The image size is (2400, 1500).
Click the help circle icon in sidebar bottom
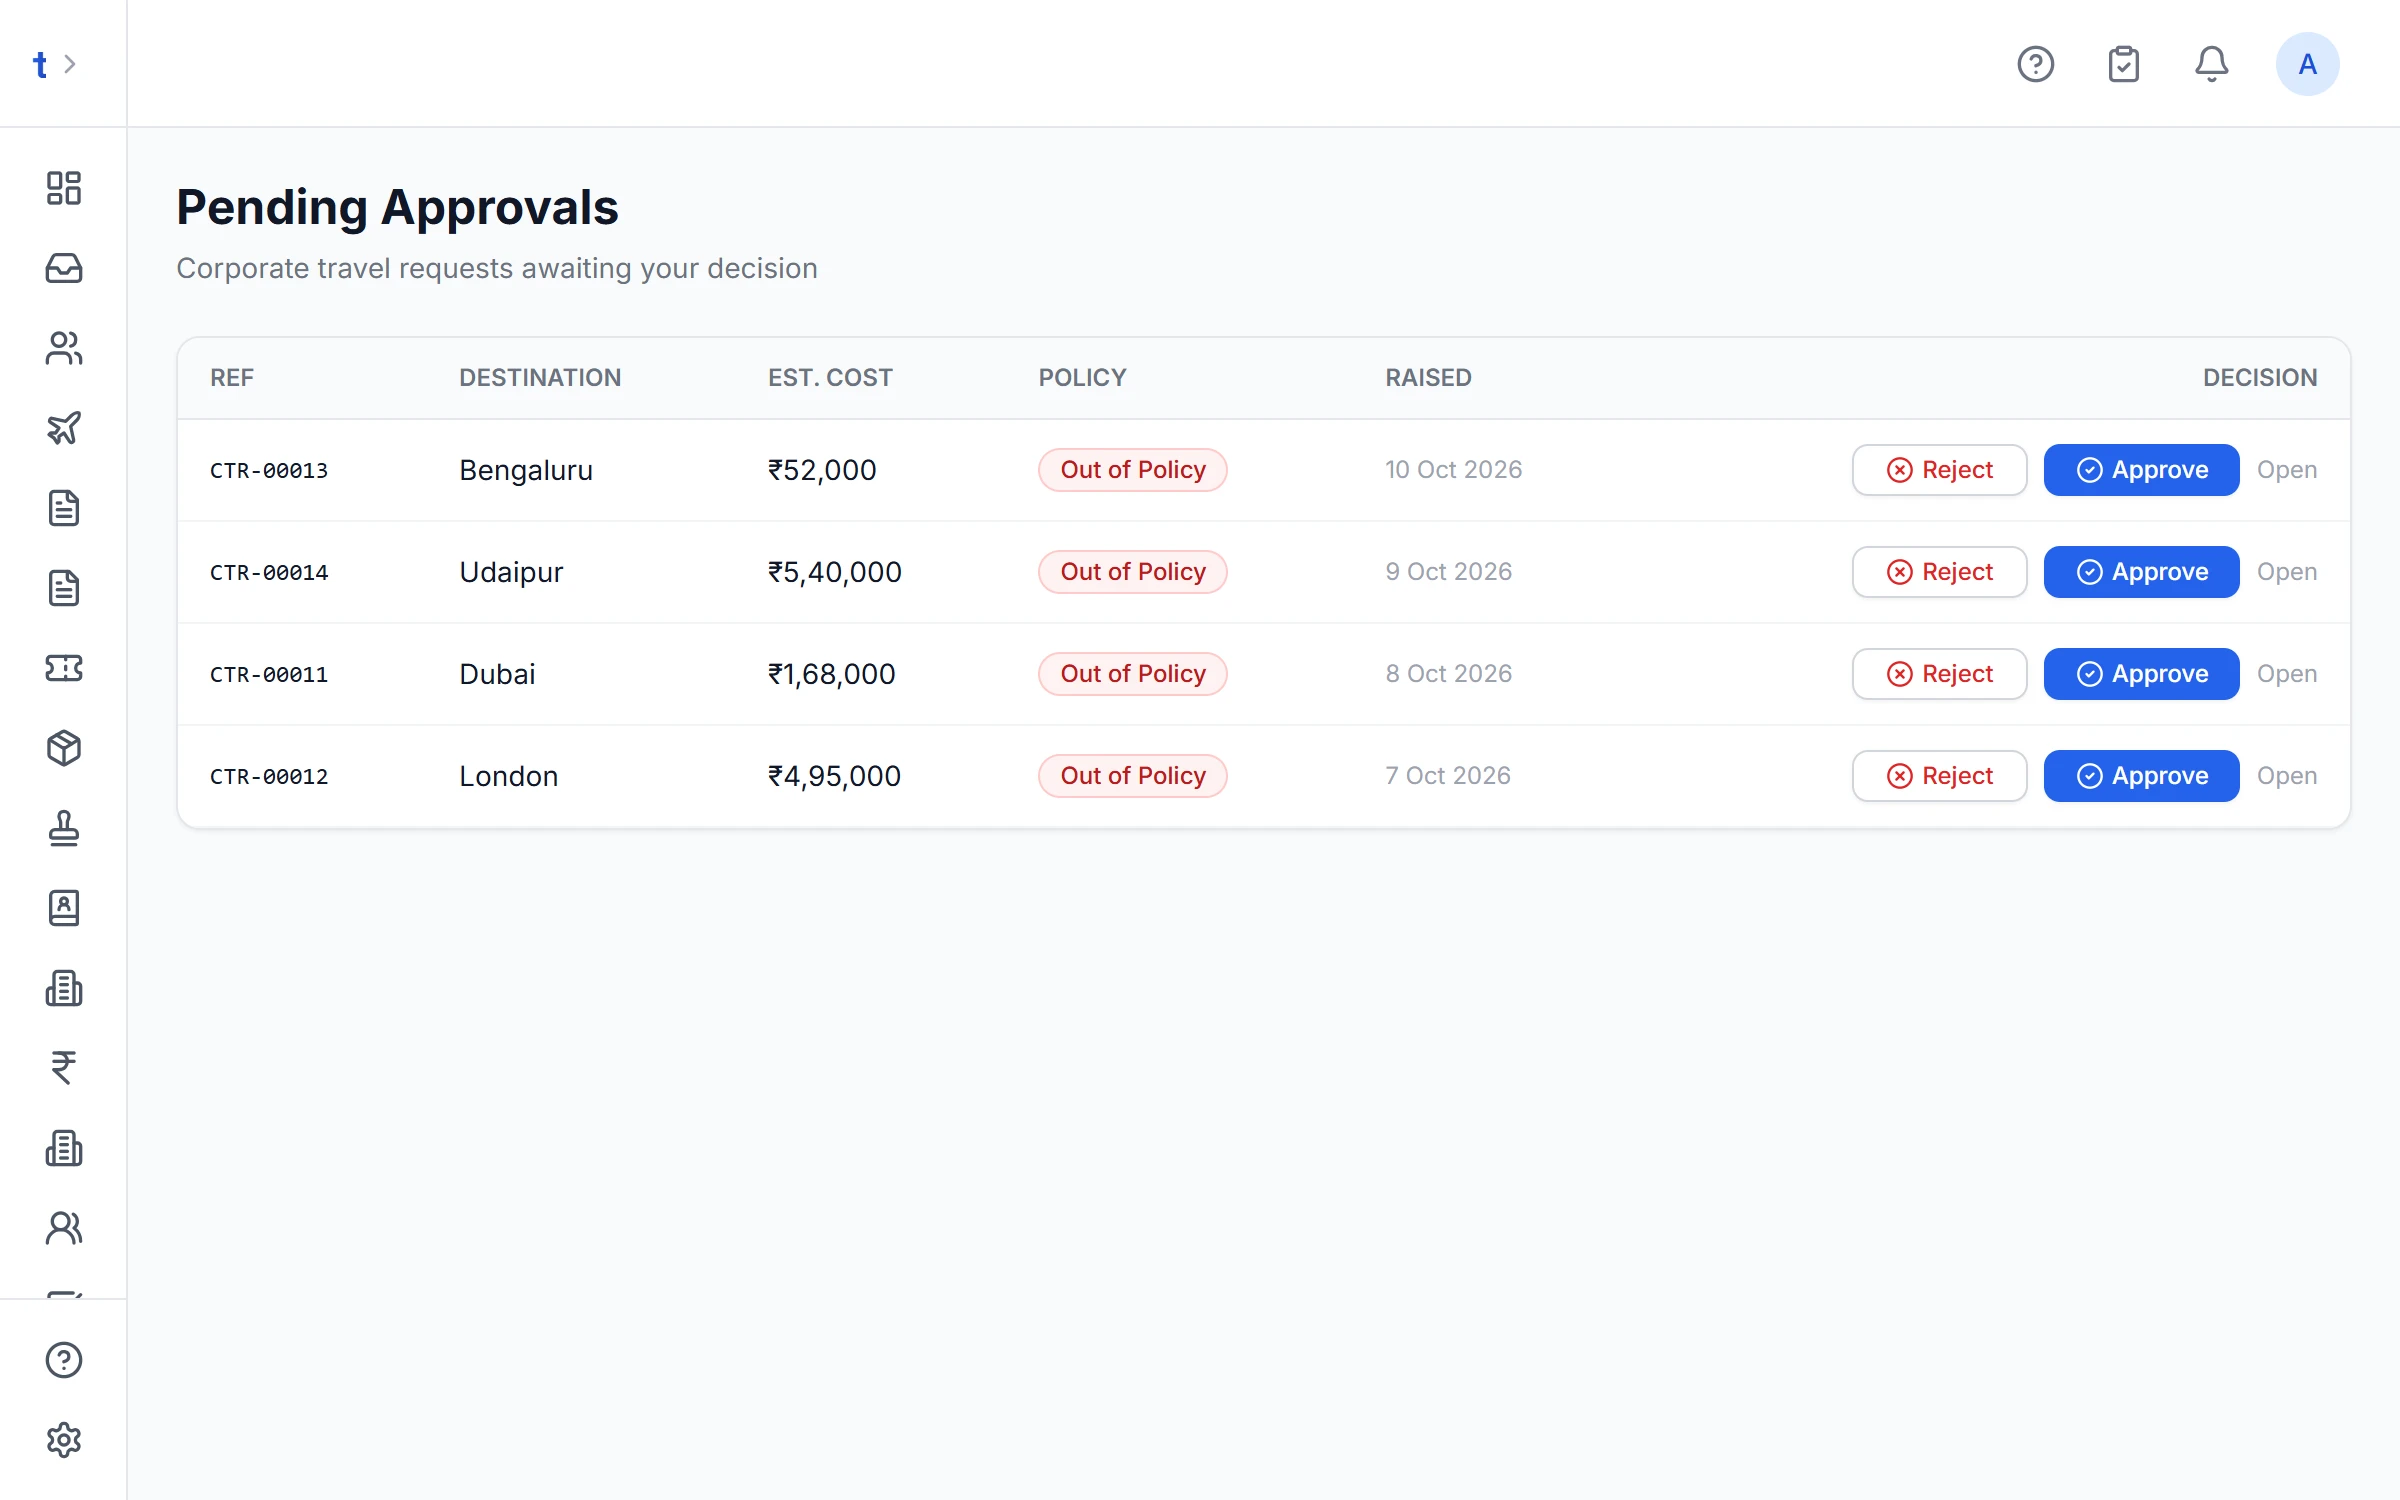click(x=63, y=1360)
